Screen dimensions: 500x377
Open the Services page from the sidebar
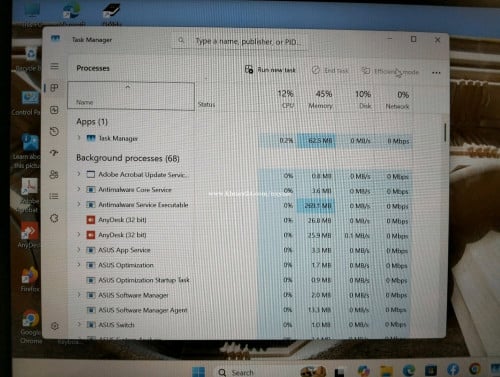[54, 218]
